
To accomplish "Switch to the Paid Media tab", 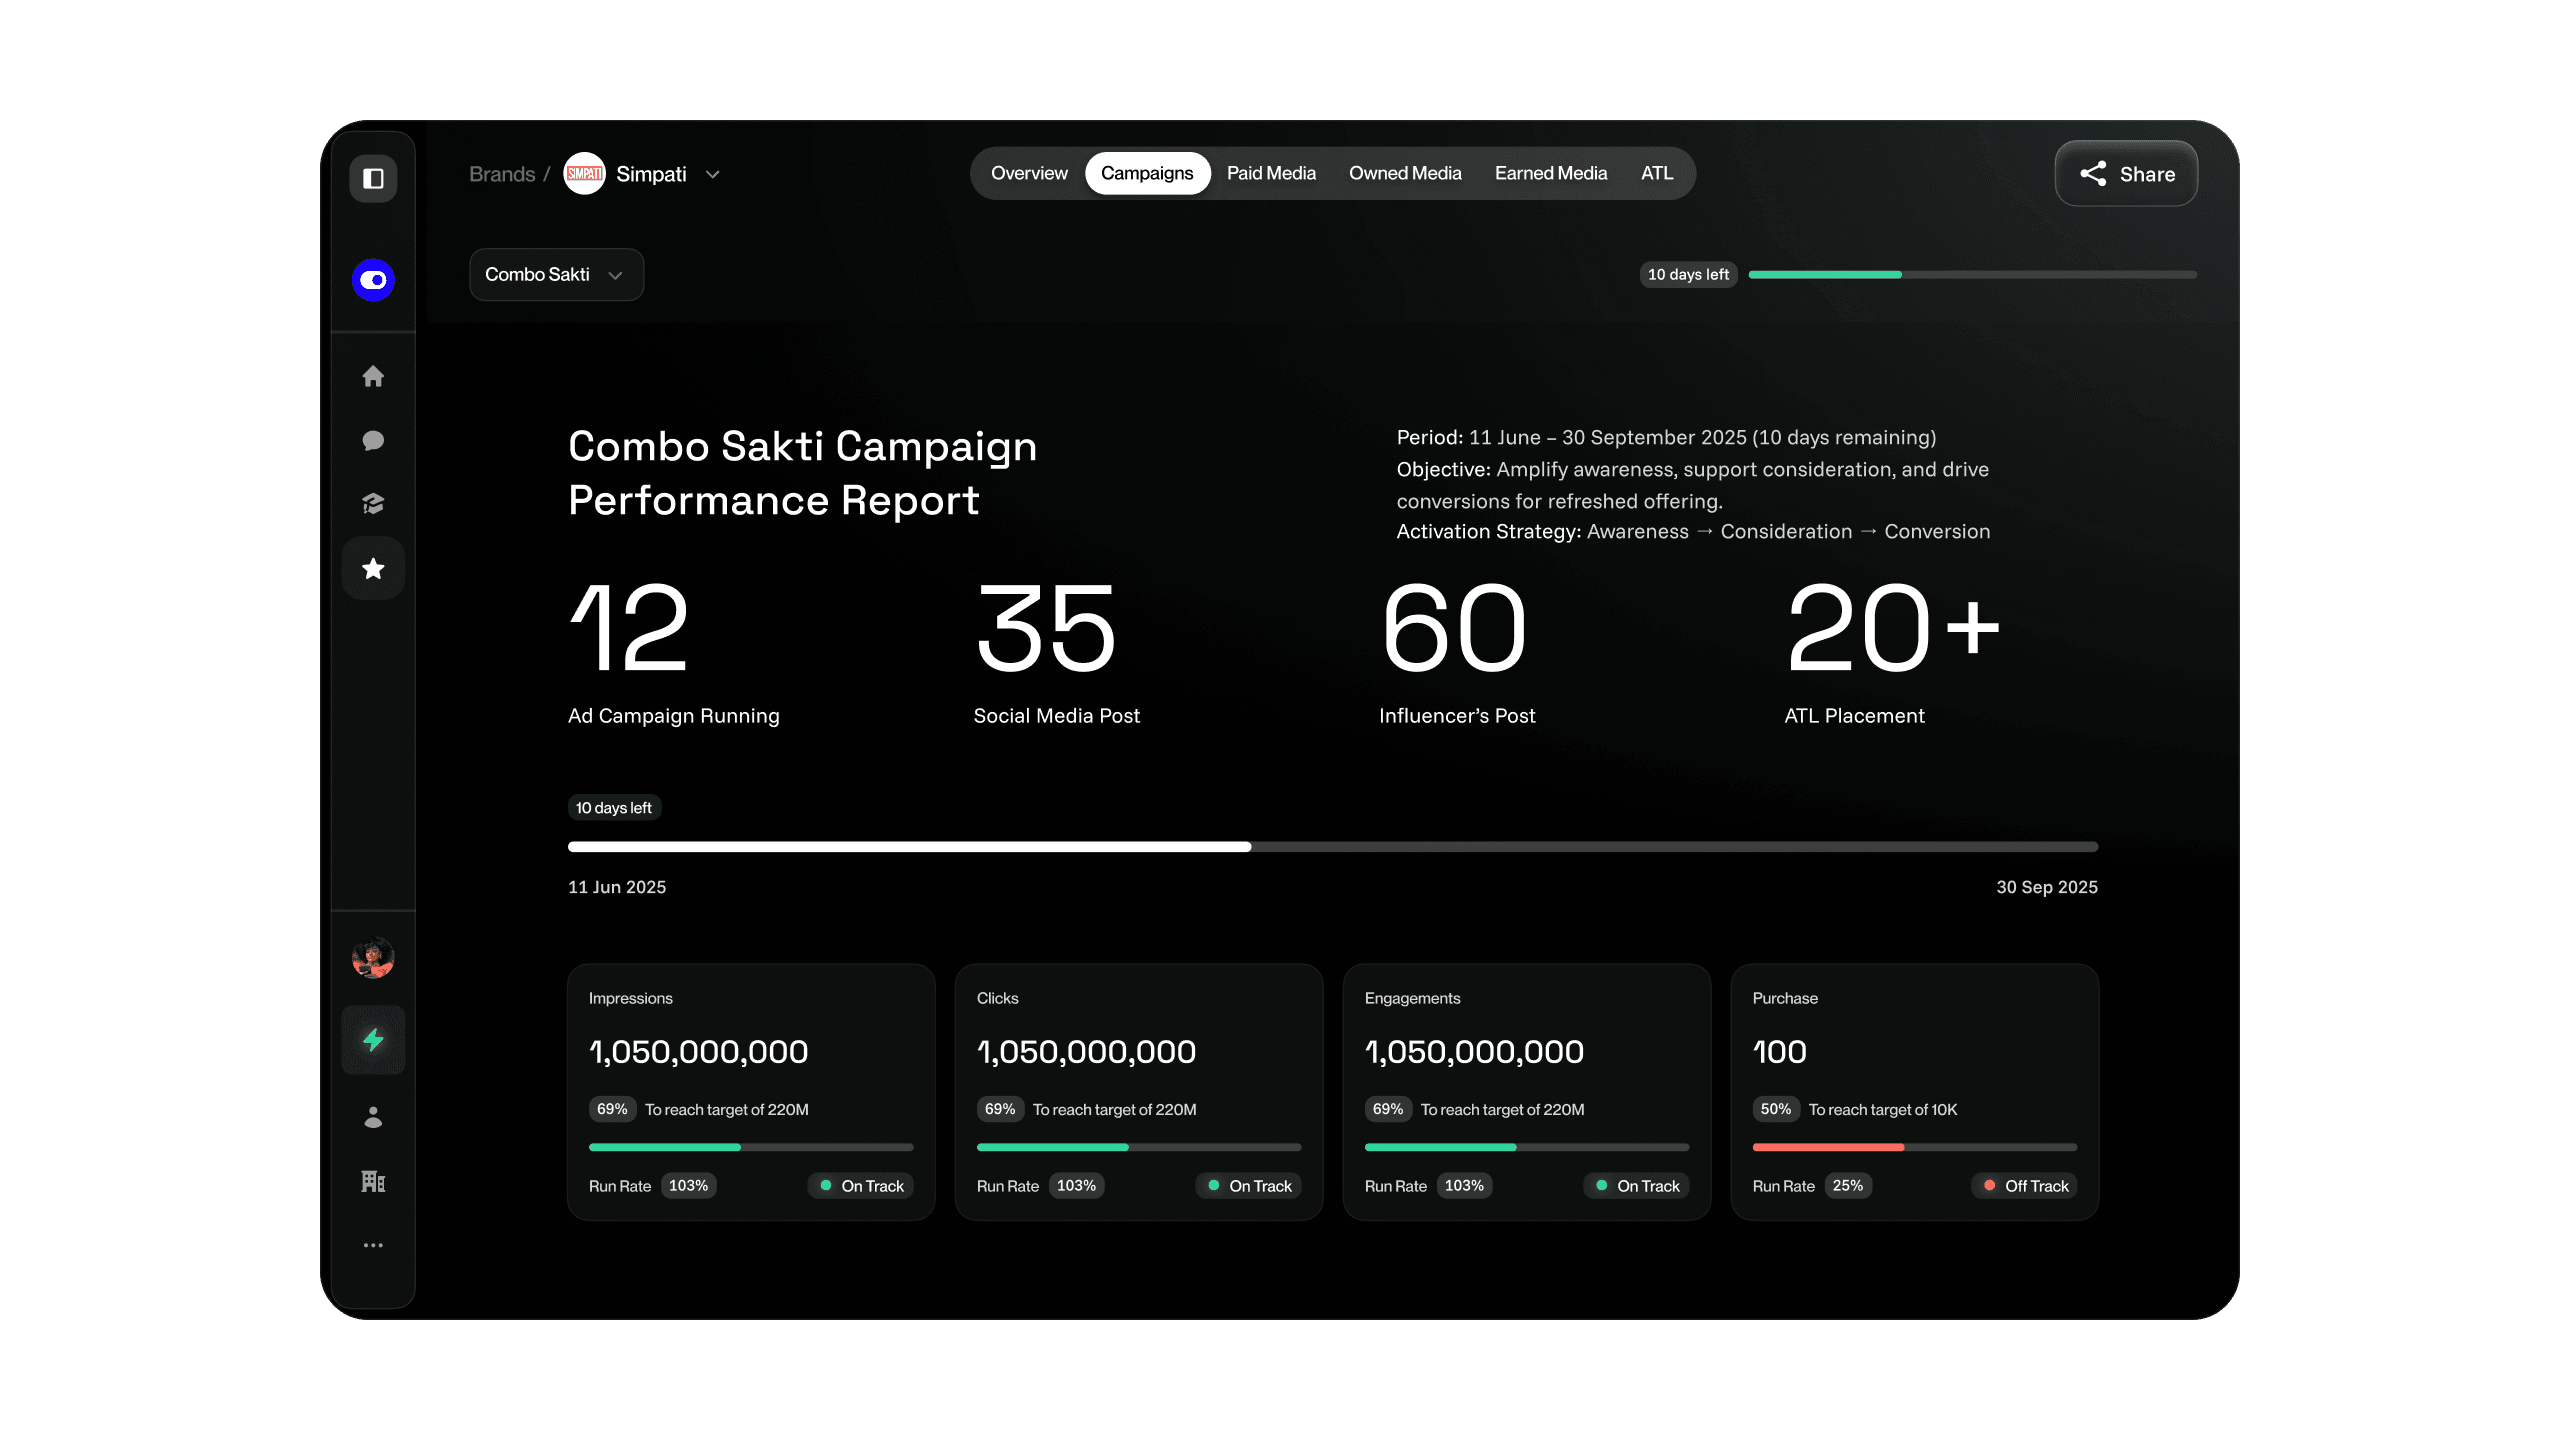I will pyautogui.click(x=1271, y=173).
